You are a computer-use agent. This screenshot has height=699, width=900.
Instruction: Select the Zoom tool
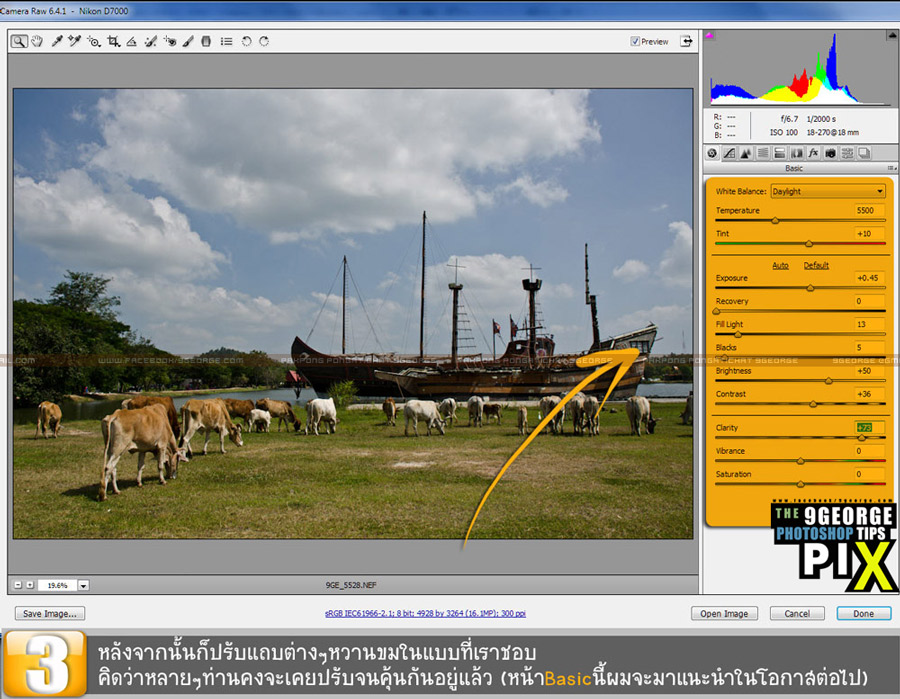point(19,41)
